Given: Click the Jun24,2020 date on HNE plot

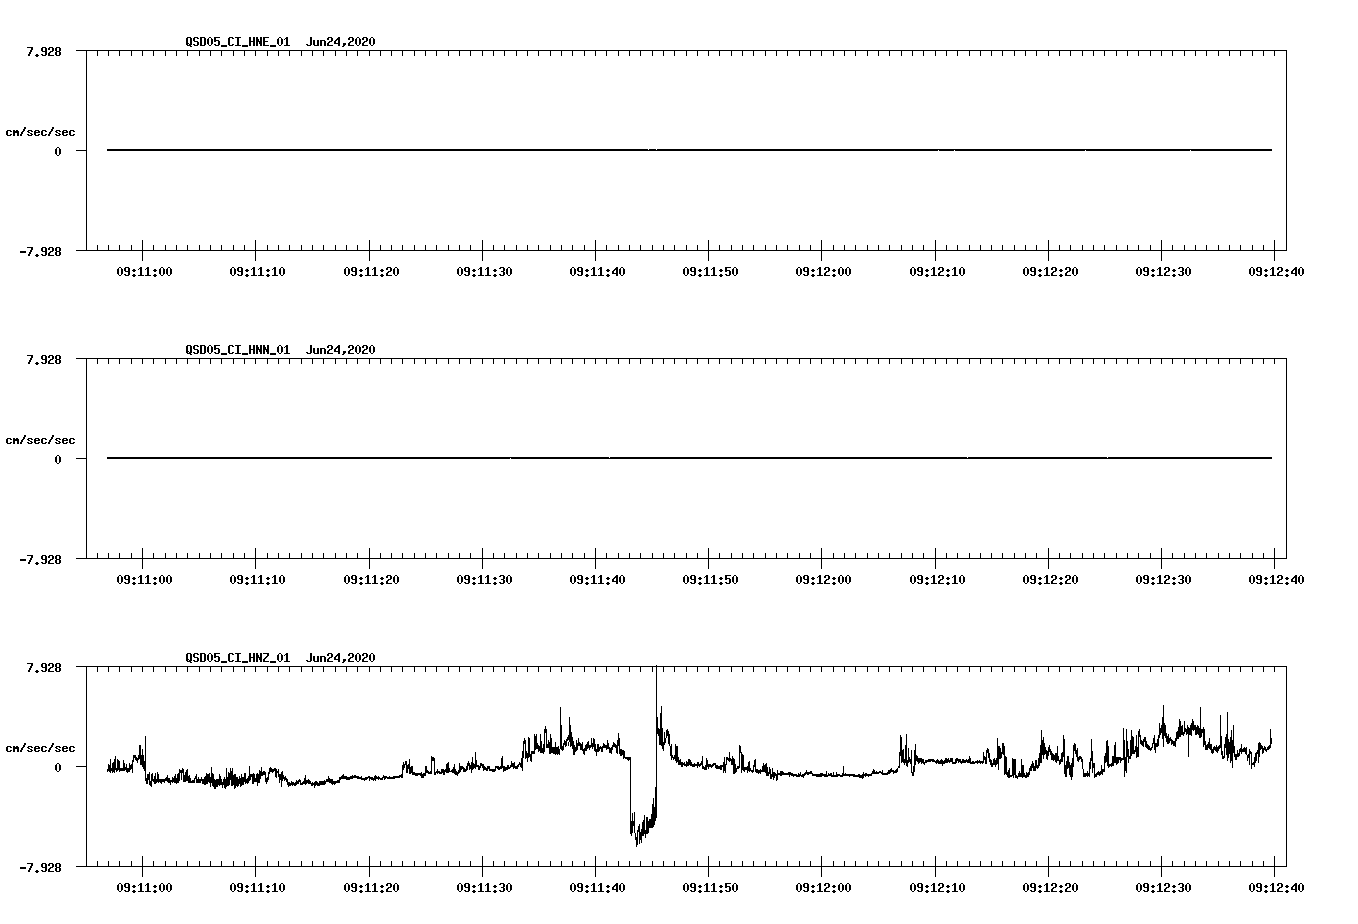Looking at the screenshot, I should click(x=340, y=42).
